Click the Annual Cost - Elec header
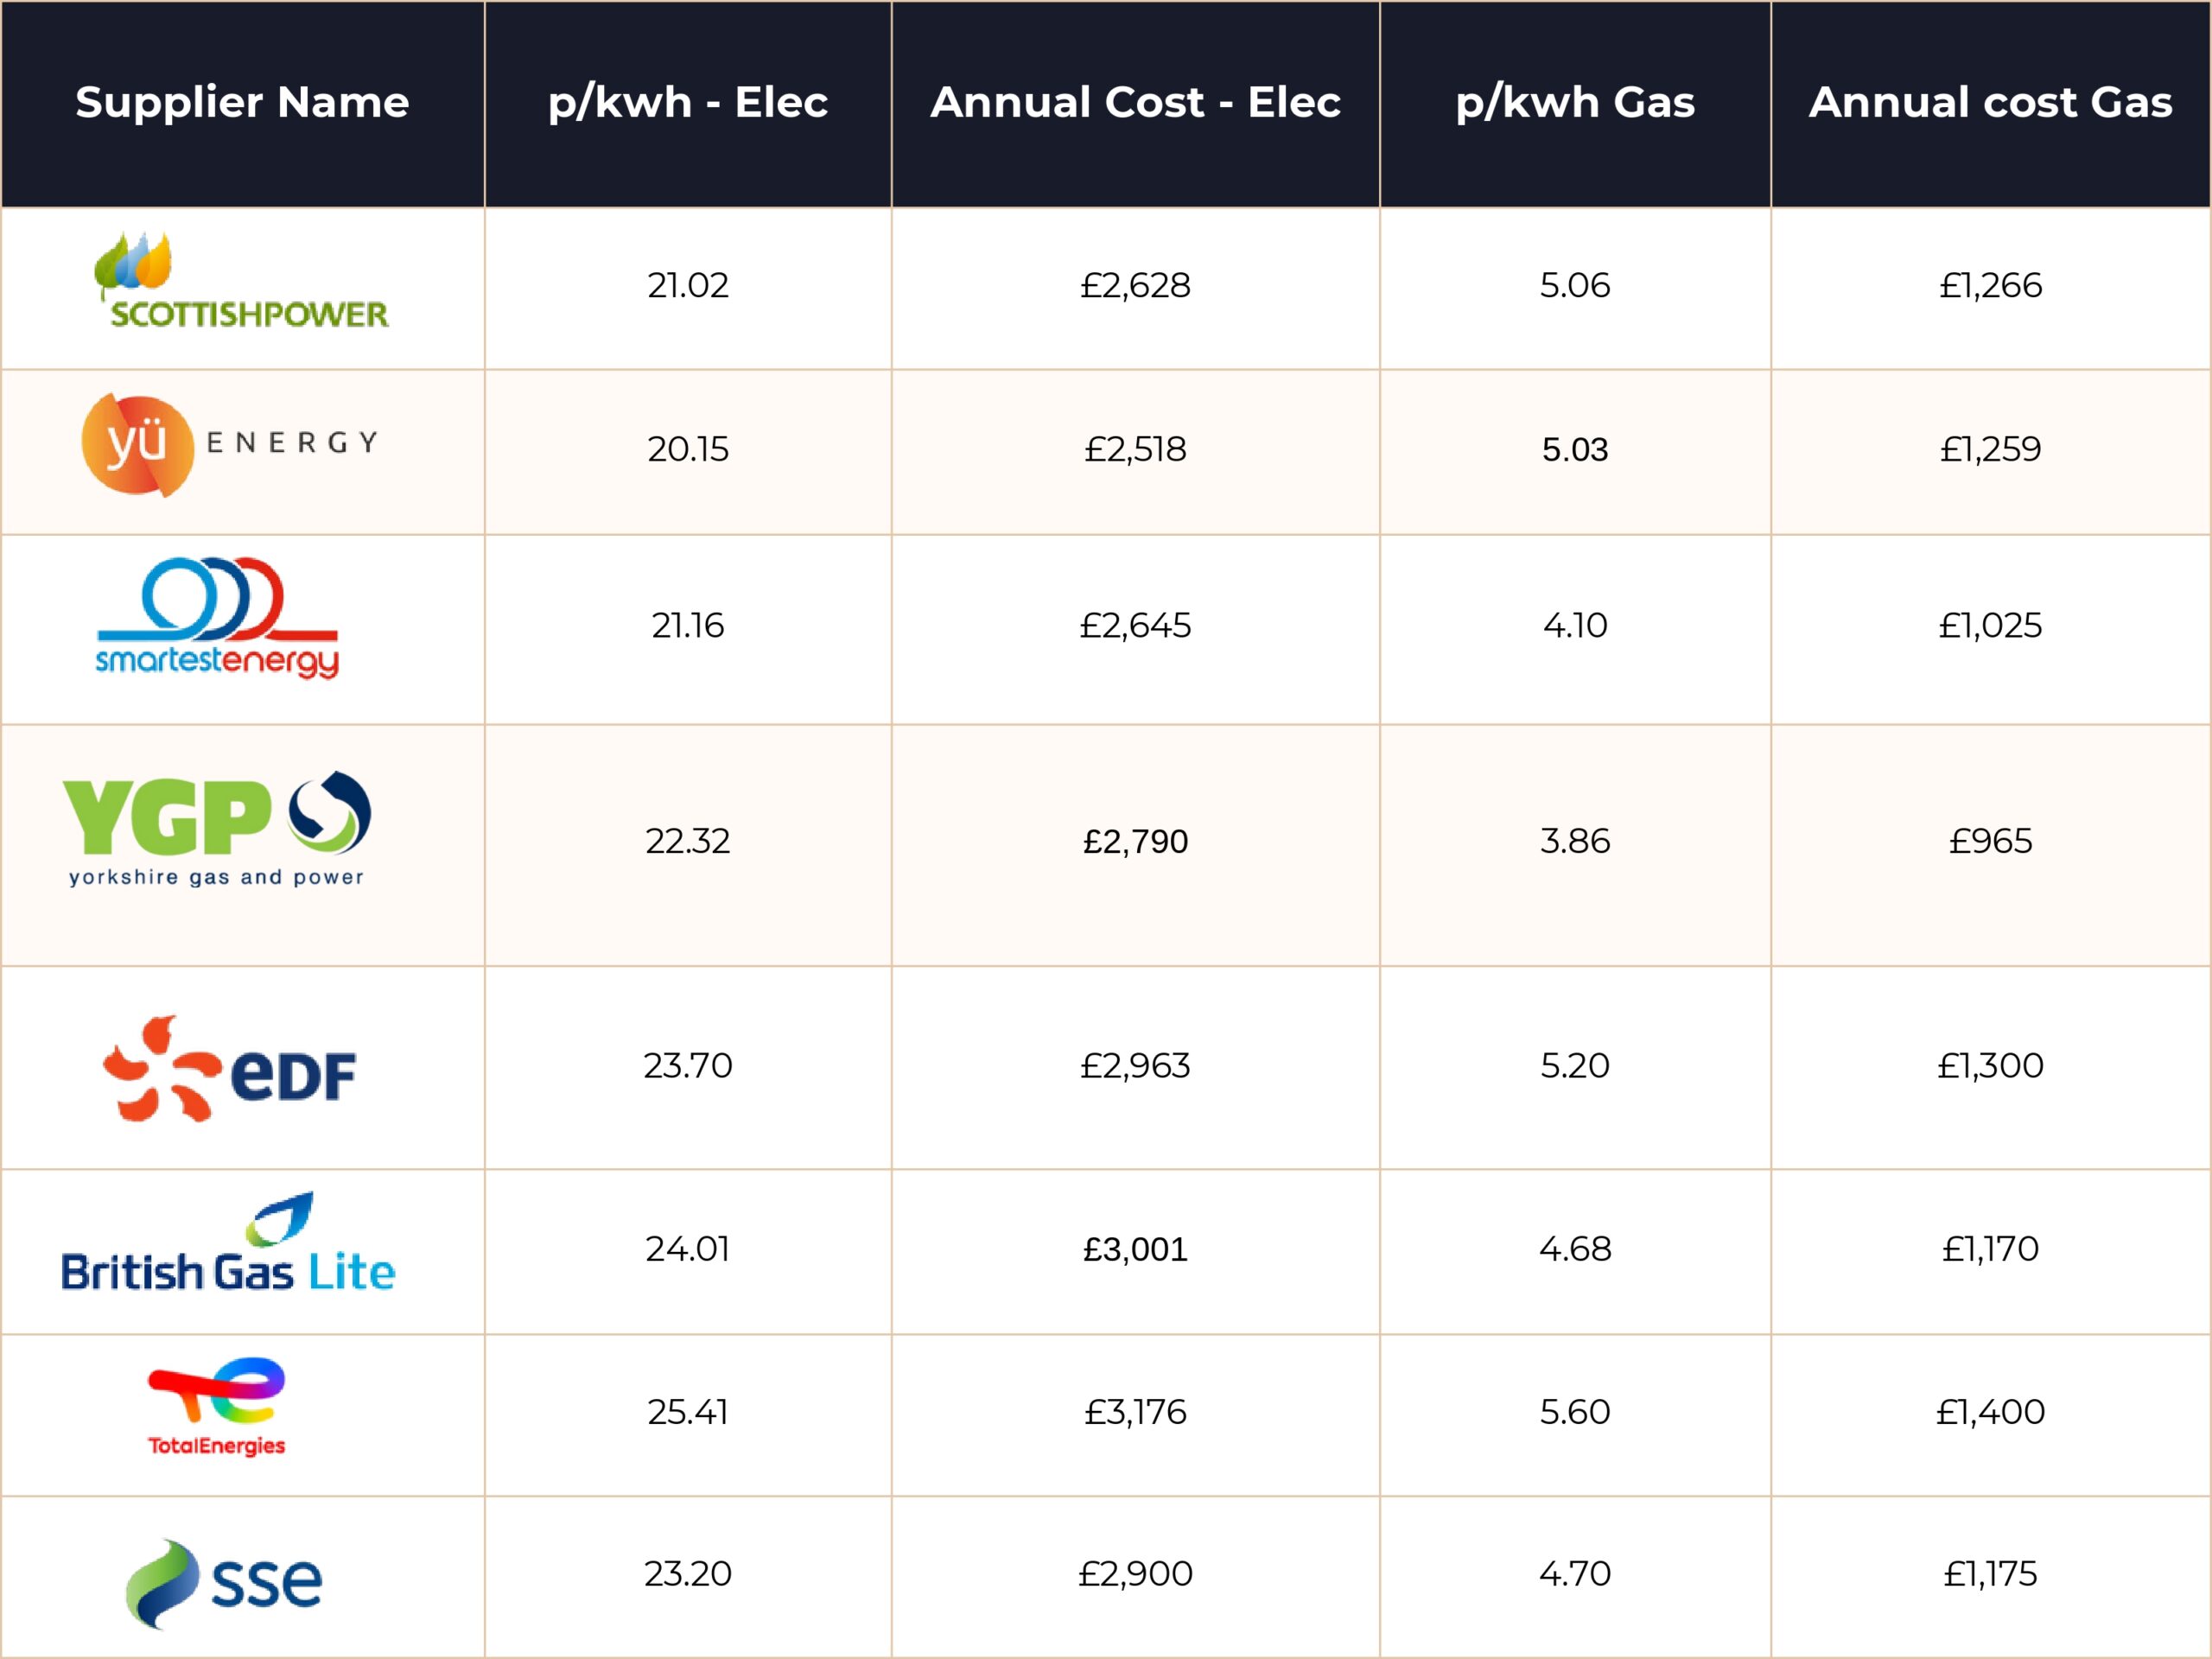 click(x=1135, y=102)
